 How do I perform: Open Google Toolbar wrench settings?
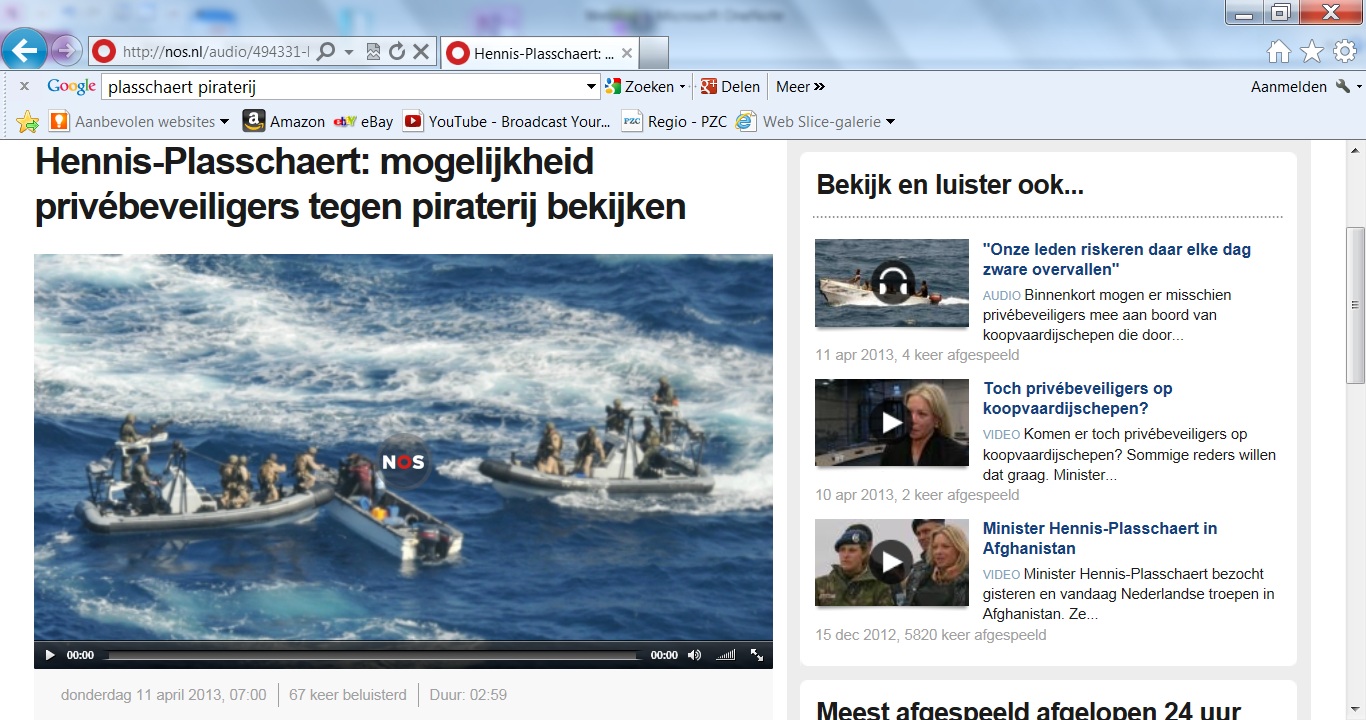[x=1343, y=87]
